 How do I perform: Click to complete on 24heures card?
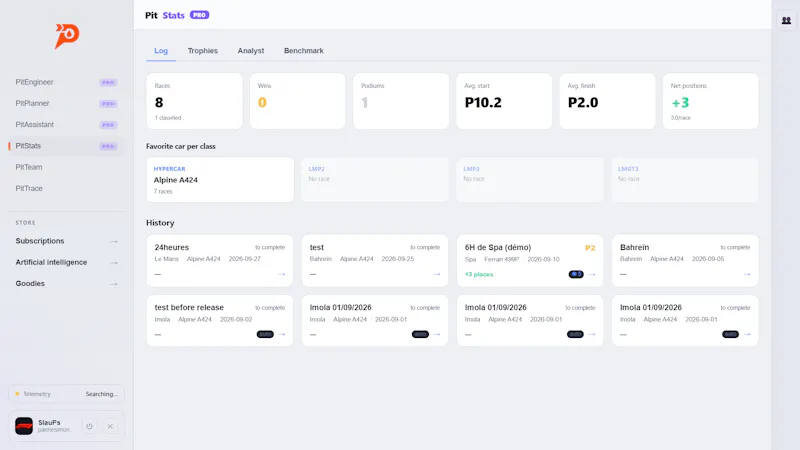click(270, 247)
